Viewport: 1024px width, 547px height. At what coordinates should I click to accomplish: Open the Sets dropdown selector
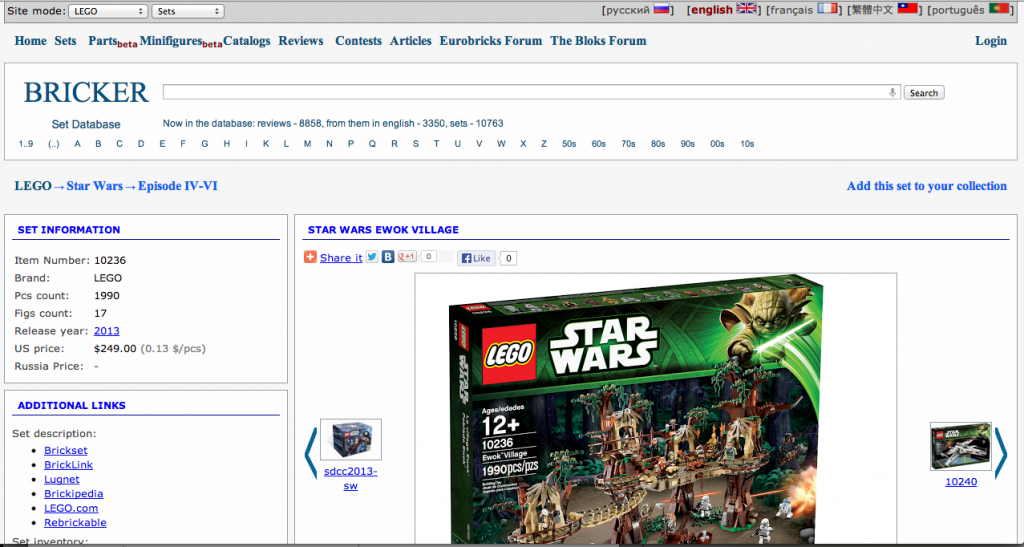[x=187, y=11]
